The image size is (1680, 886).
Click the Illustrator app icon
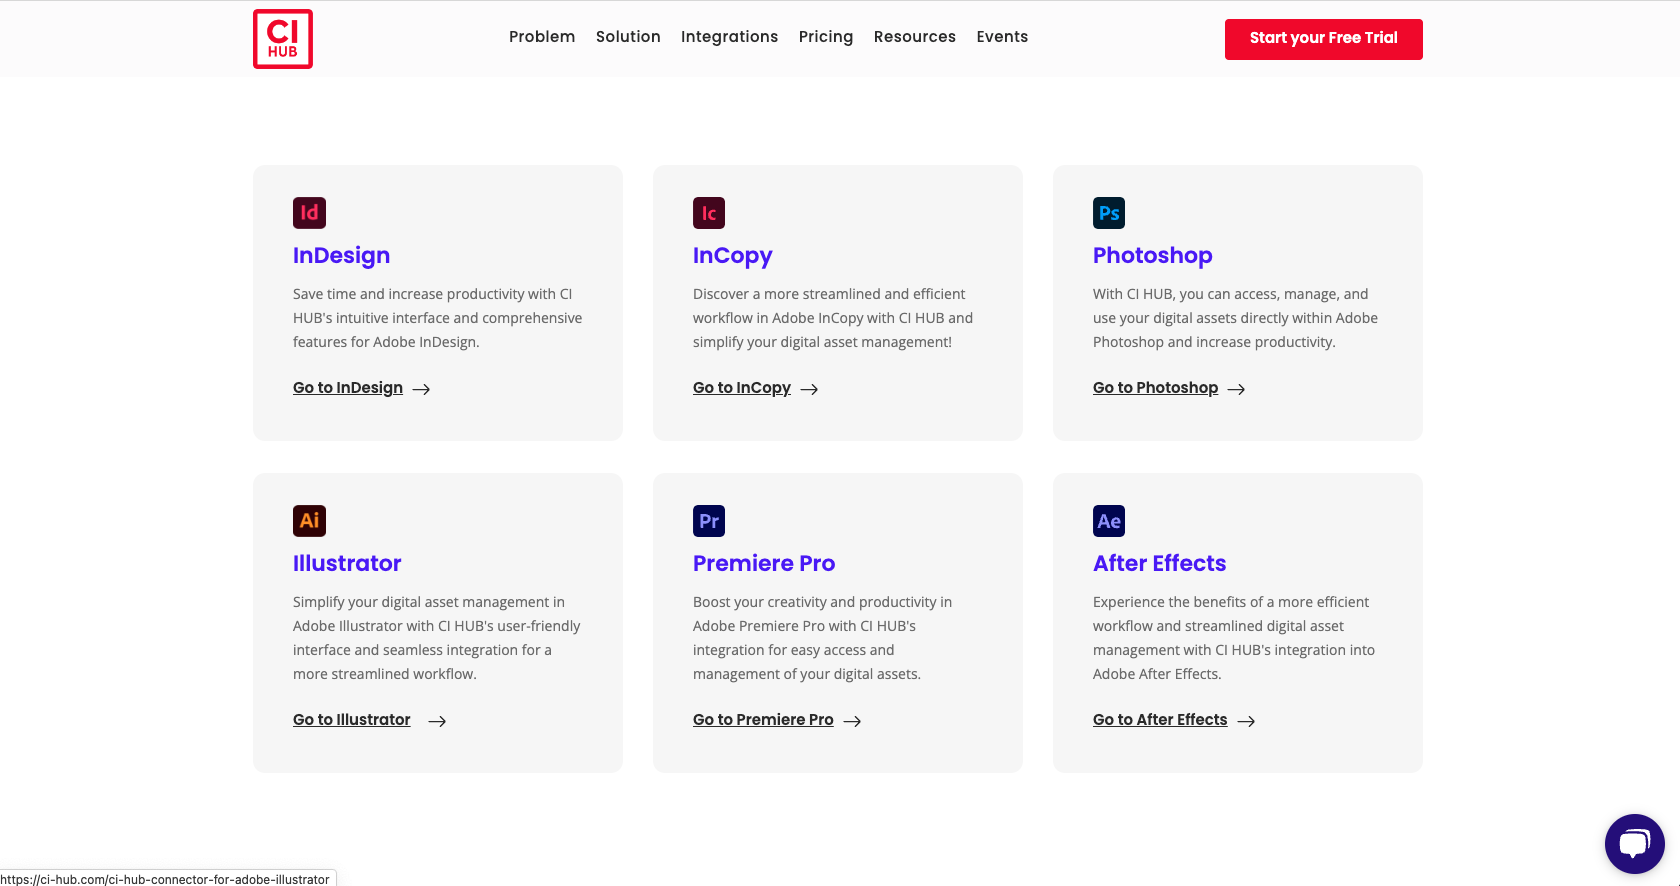[x=309, y=521]
